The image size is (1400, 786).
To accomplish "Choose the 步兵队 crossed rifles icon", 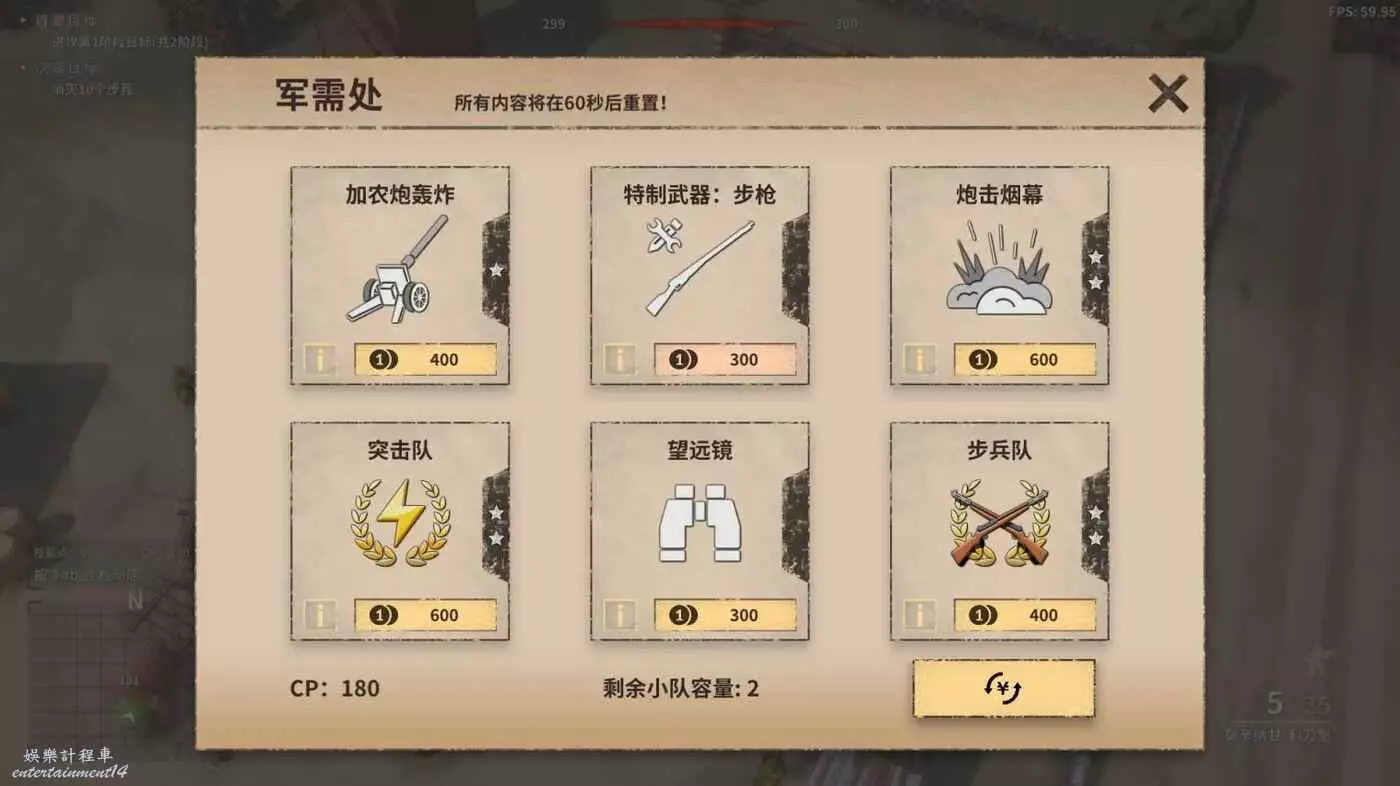I will (999, 525).
